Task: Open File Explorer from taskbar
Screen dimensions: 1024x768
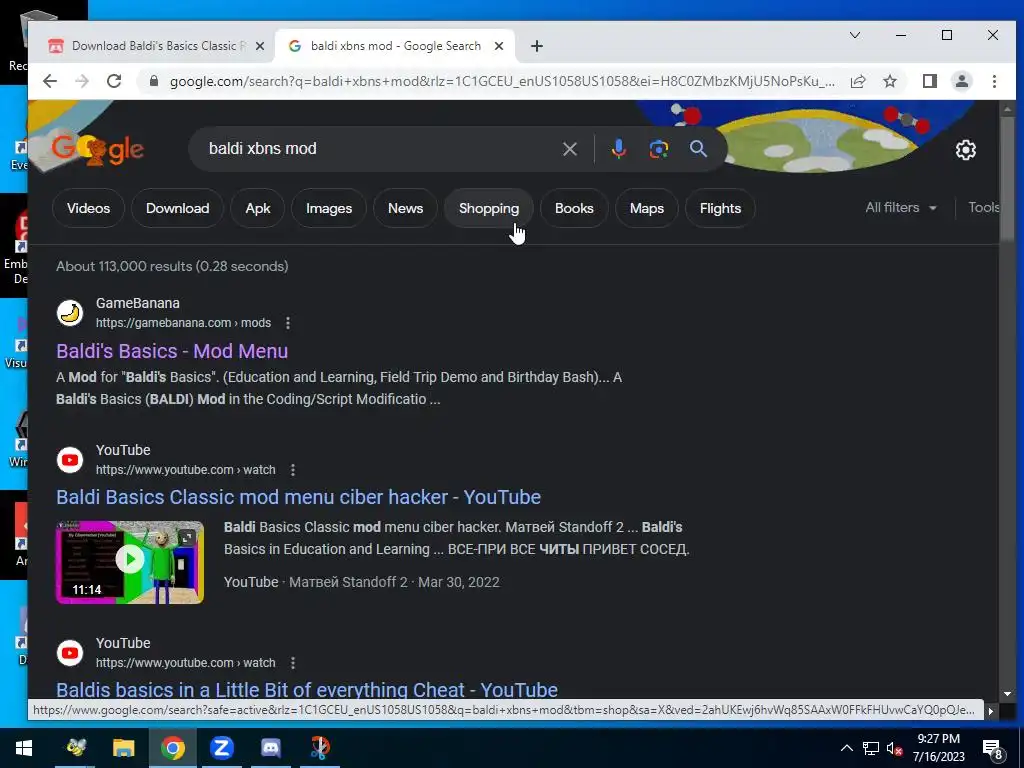Action: (123, 748)
